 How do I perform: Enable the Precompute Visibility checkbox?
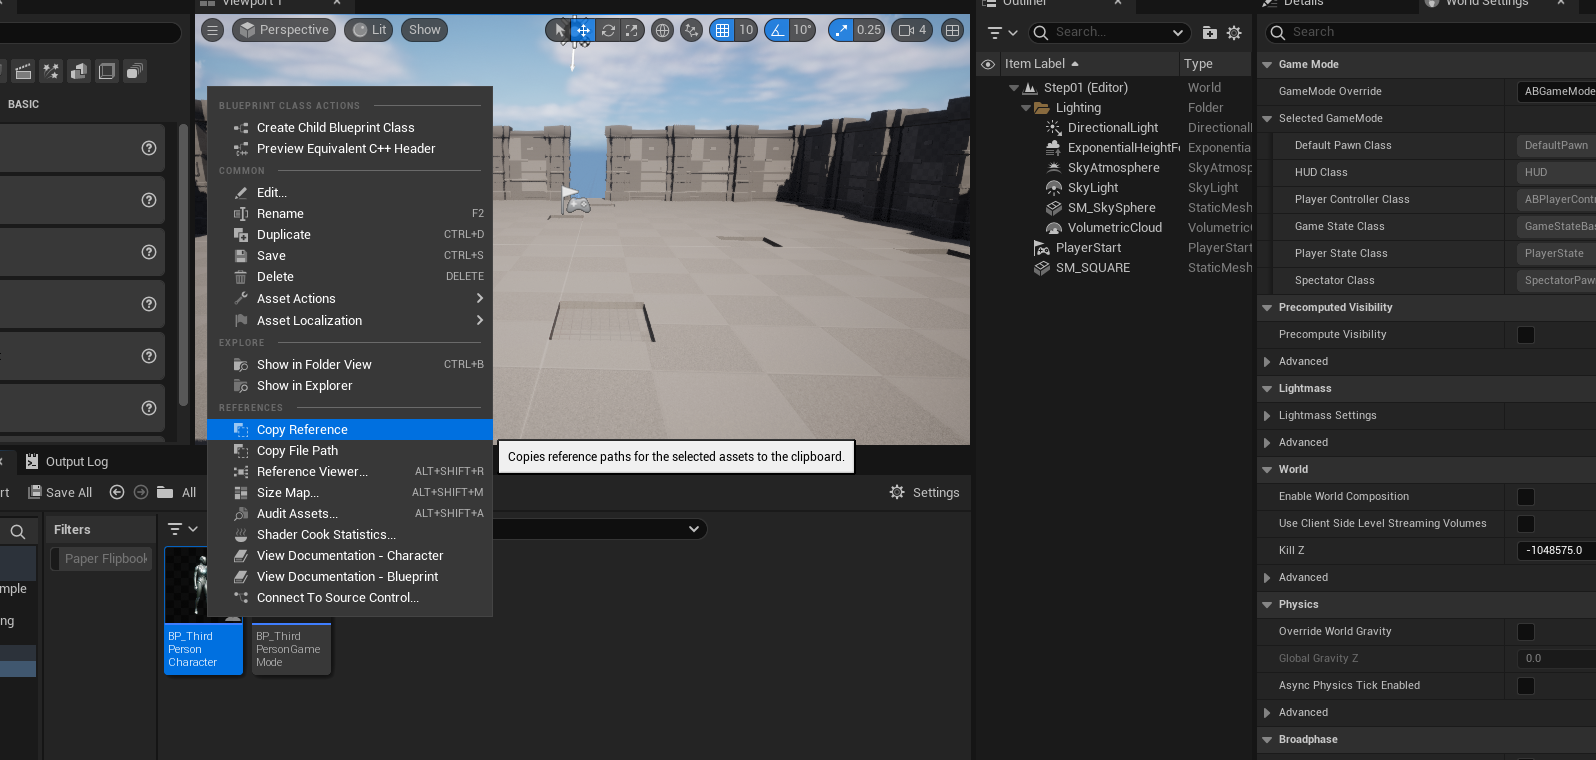1525,335
